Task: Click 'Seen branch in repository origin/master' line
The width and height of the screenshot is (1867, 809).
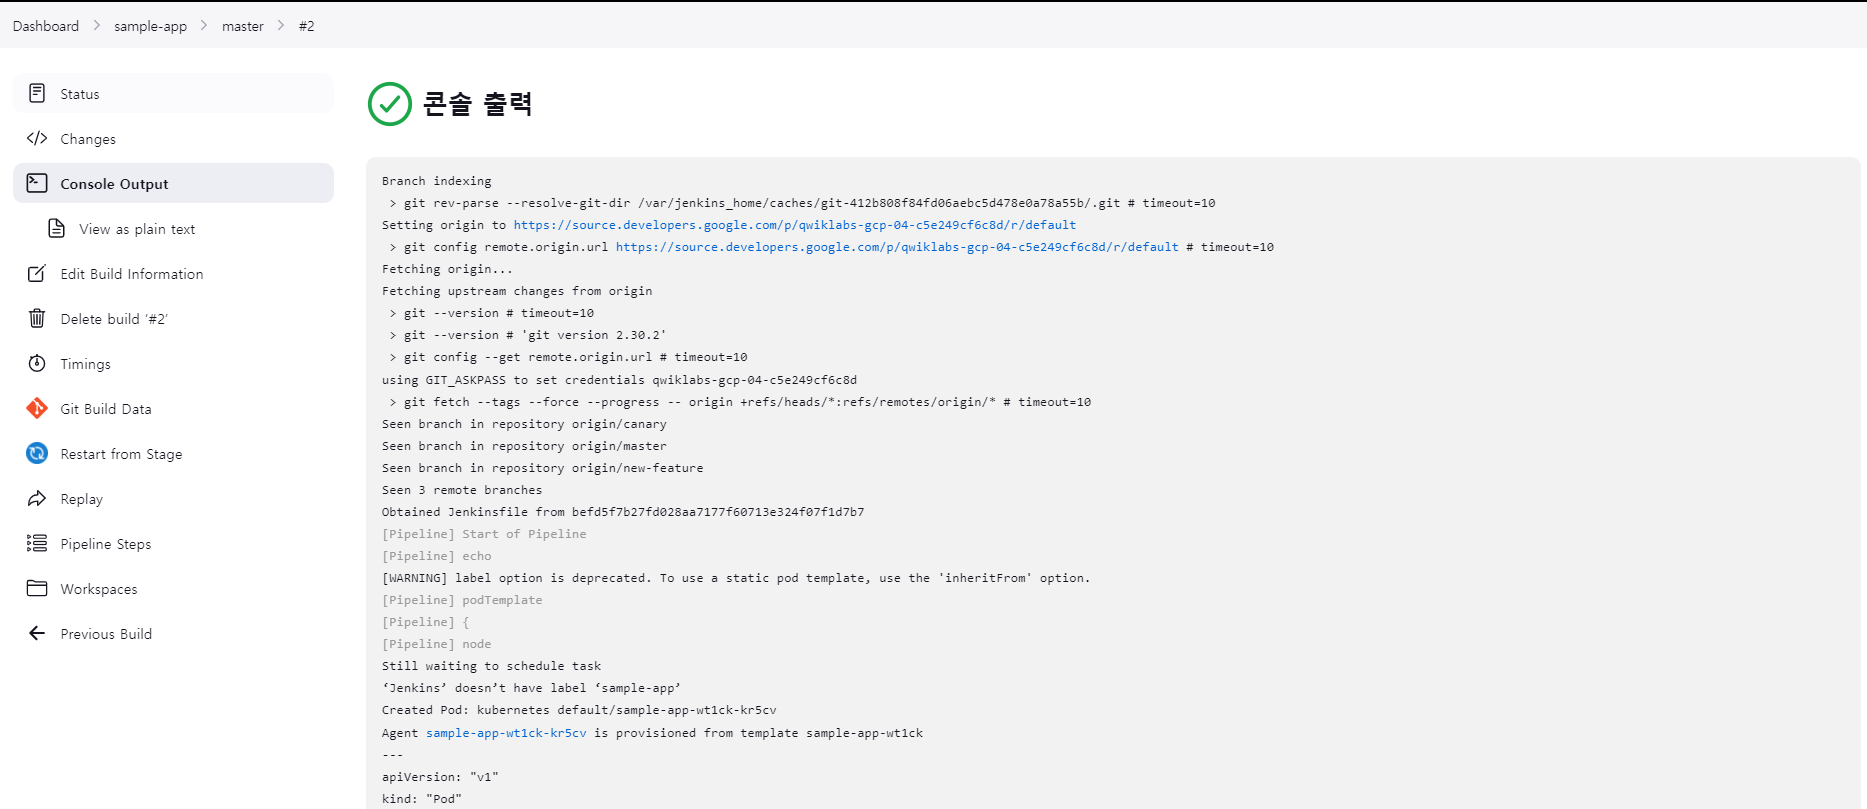Action: coord(524,446)
